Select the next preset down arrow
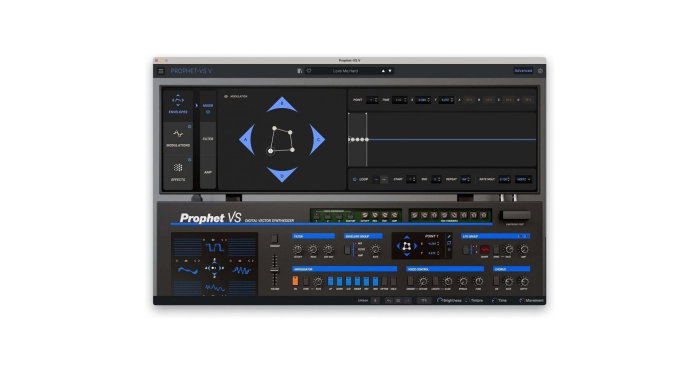 point(390,71)
